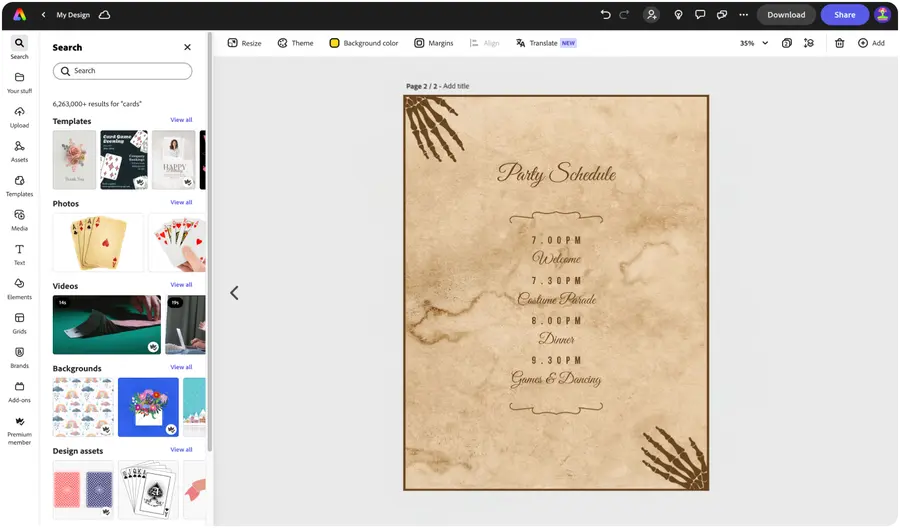The image size is (900, 528).
Task: Open the Margins toolbar option
Action: pyautogui.click(x=434, y=43)
